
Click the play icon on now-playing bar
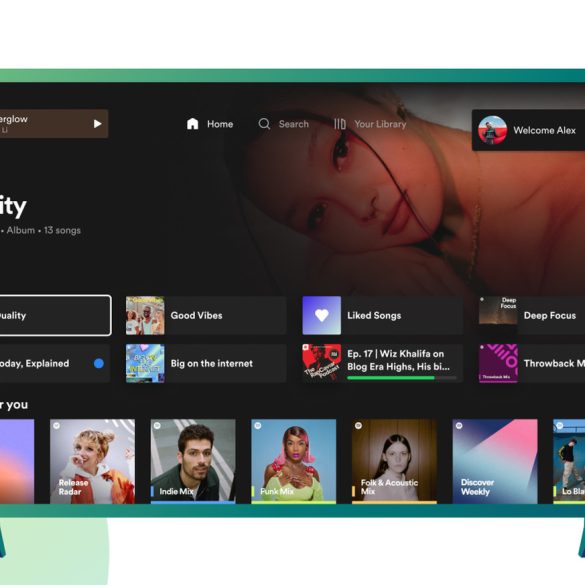click(97, 123)
